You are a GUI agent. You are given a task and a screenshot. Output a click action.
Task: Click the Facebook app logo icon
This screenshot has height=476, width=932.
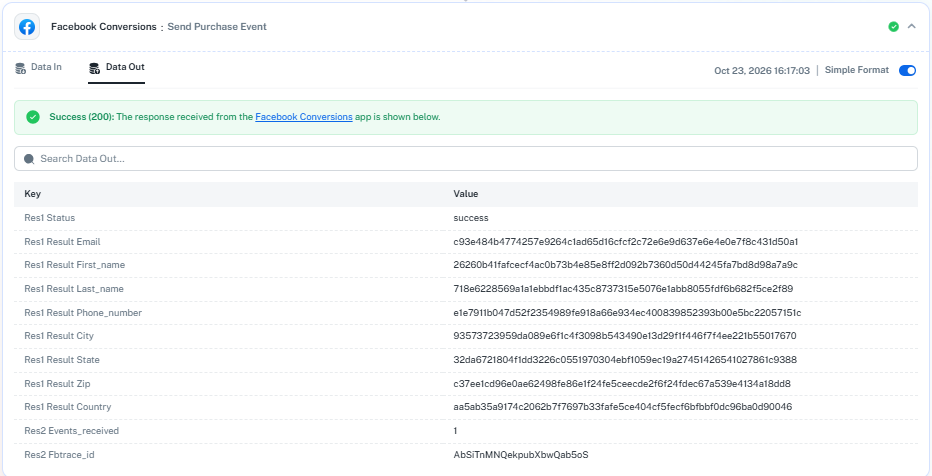pos(27,27)
